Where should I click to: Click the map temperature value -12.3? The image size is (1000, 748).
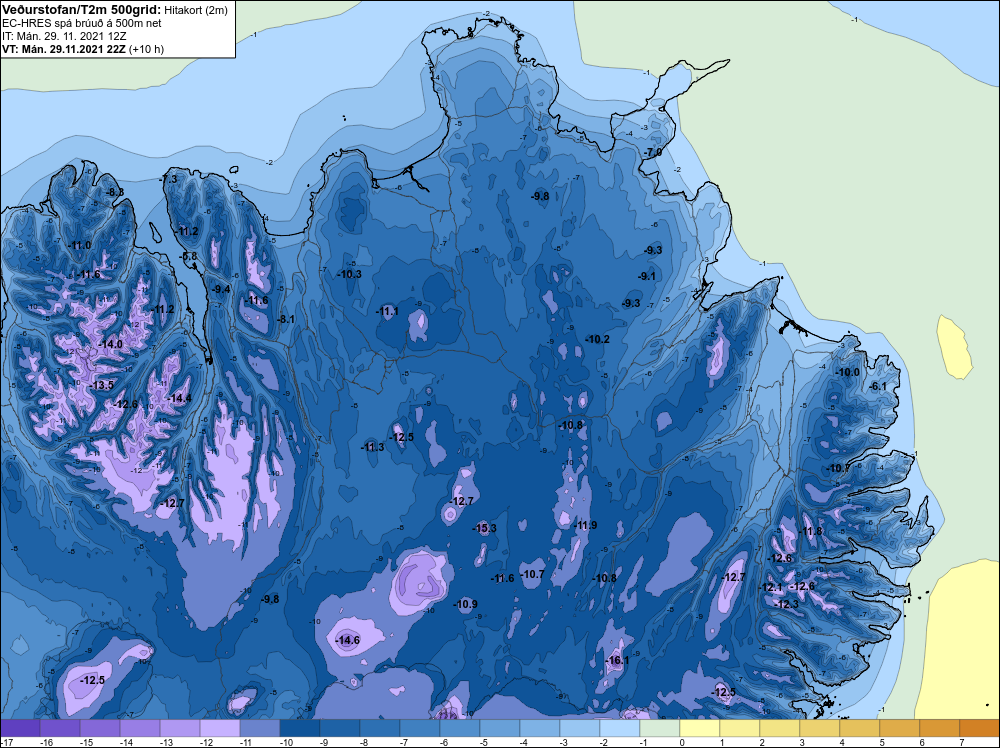pyautogui.click(x=787, y=605)
